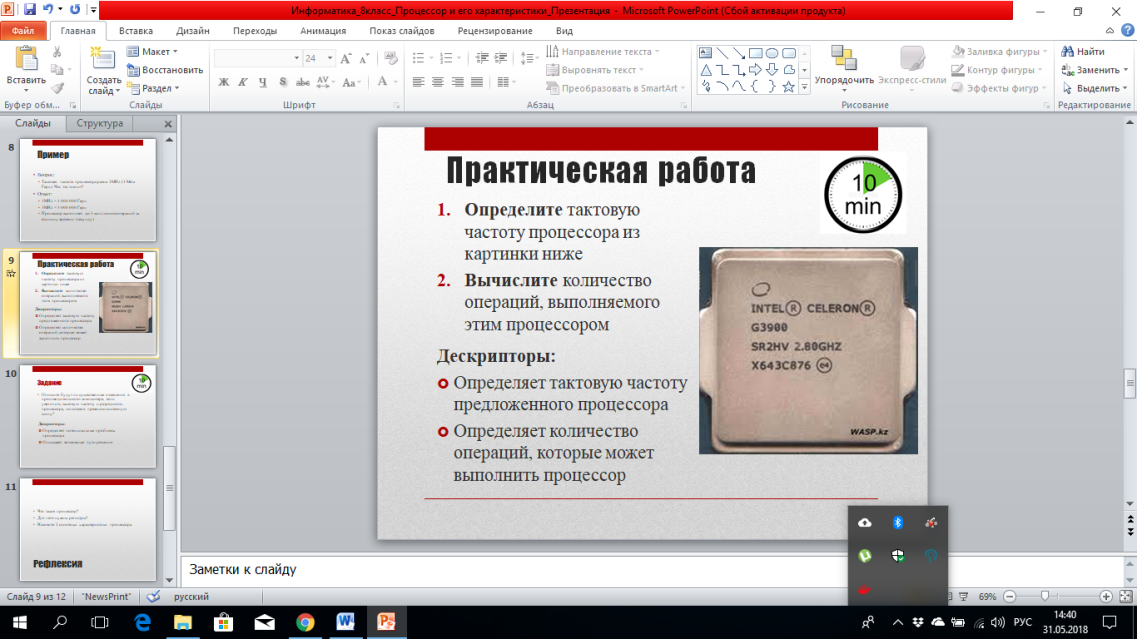Switch to the Структура pane tab
Screen dimensions: 1137x639
[x=99, y=124]
